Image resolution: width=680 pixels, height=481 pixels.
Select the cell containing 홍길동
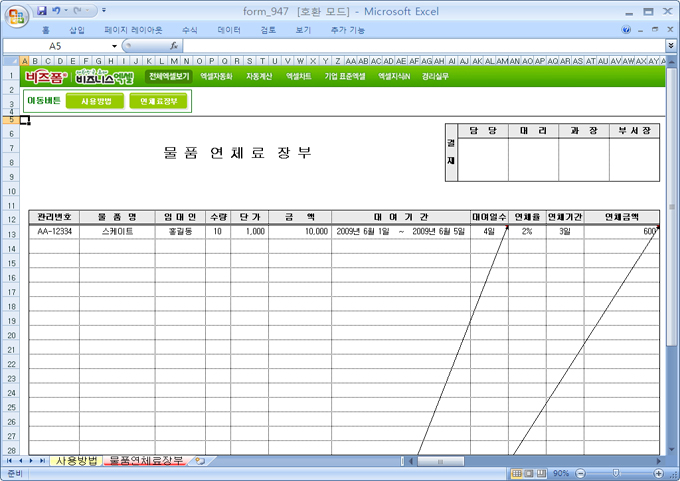180,232
